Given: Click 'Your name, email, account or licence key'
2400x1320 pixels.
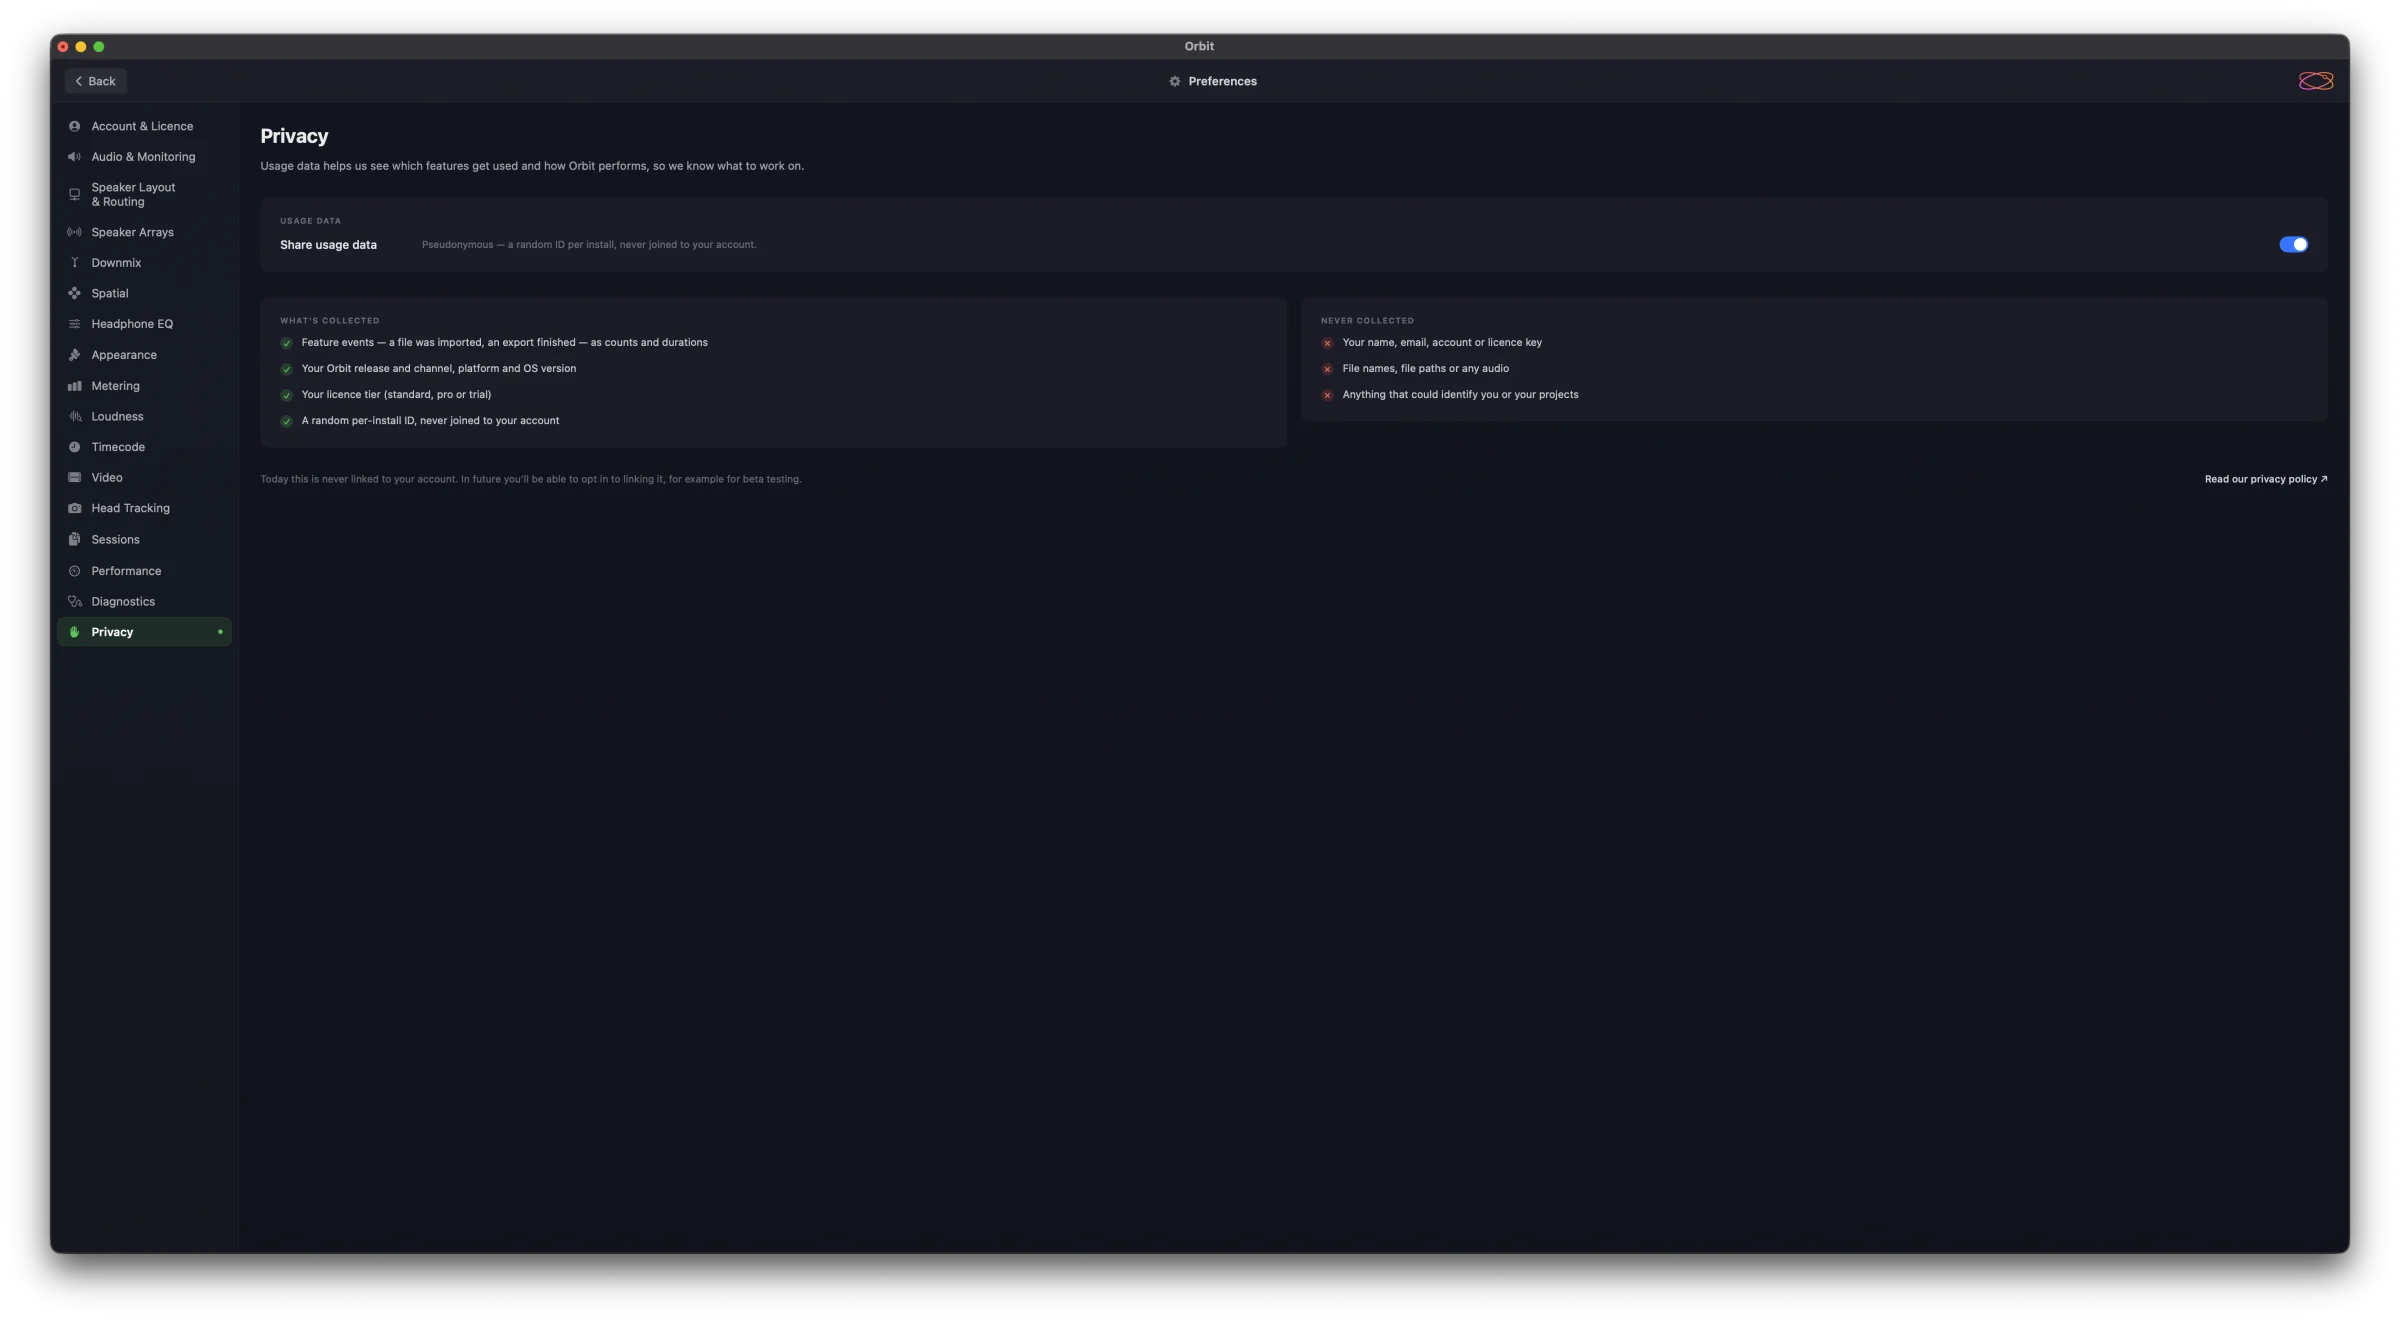Looking at the screenshot, I should (x=1441, y=343).
